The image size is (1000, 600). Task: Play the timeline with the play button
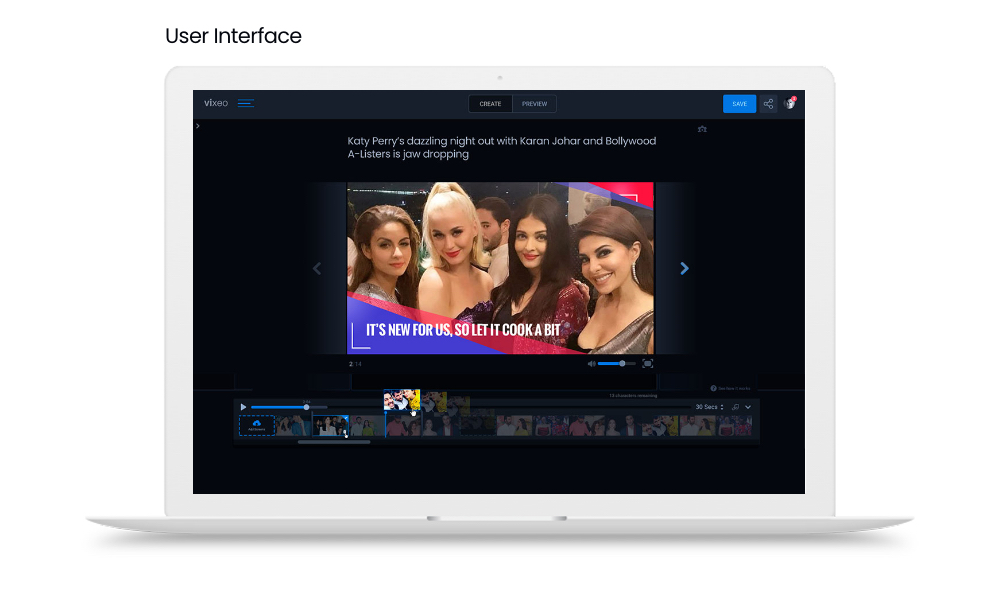tap(243, 407)
